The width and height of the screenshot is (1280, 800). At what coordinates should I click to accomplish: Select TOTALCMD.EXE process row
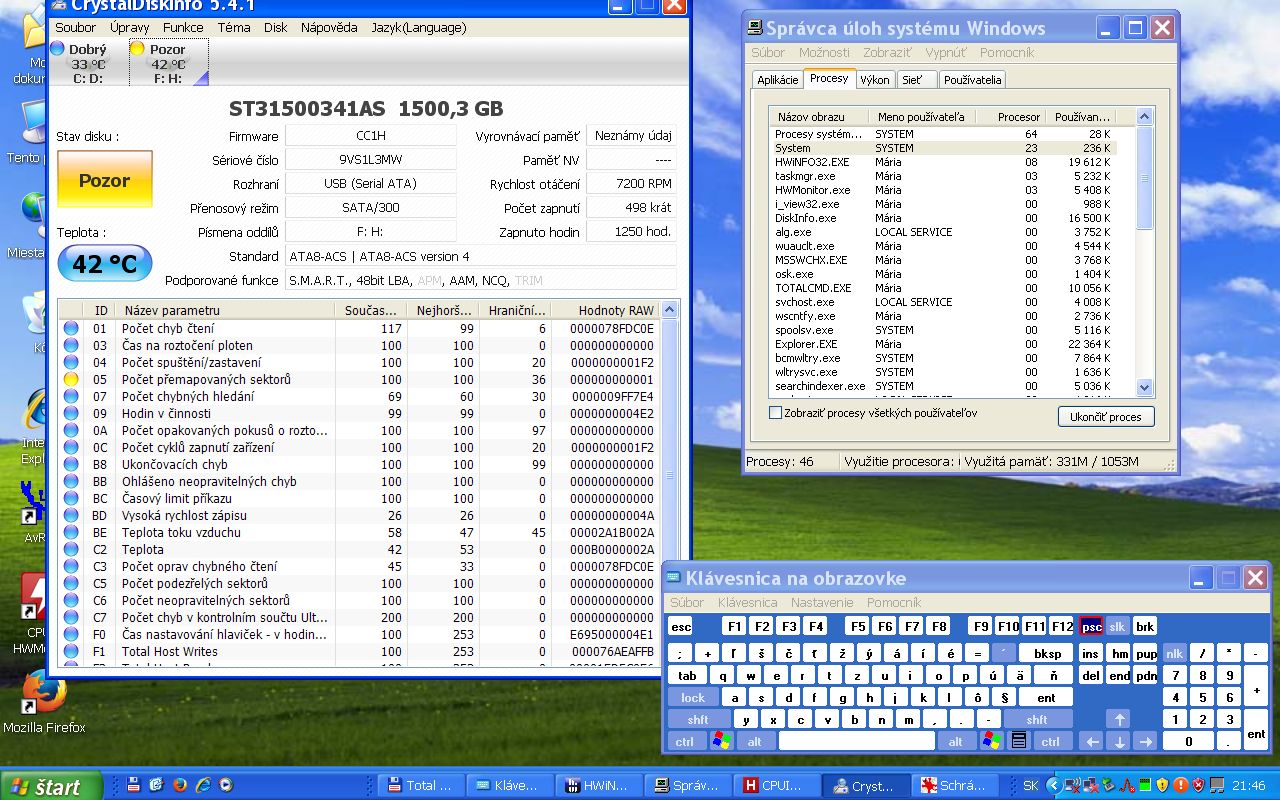tap(945, 287)
